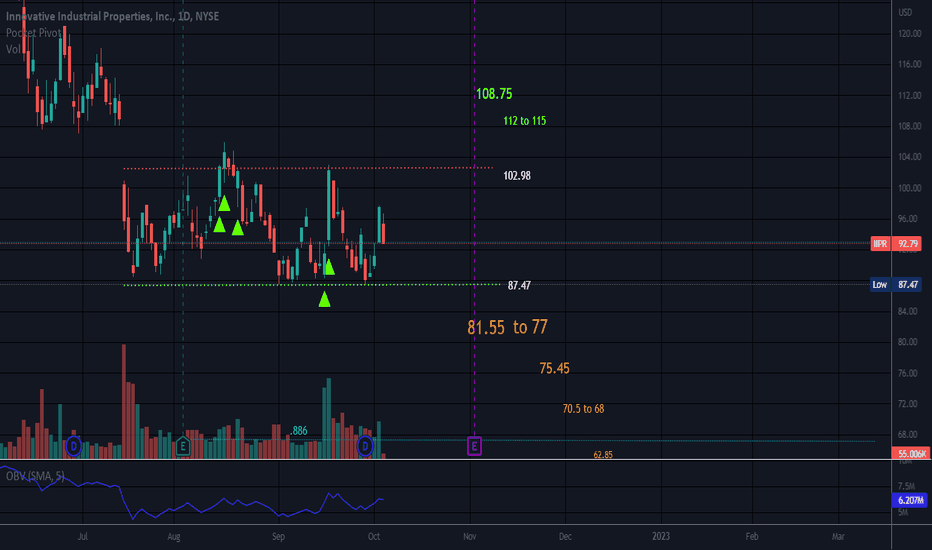Click the 120.00 price axis label

[x=909, y=33]
